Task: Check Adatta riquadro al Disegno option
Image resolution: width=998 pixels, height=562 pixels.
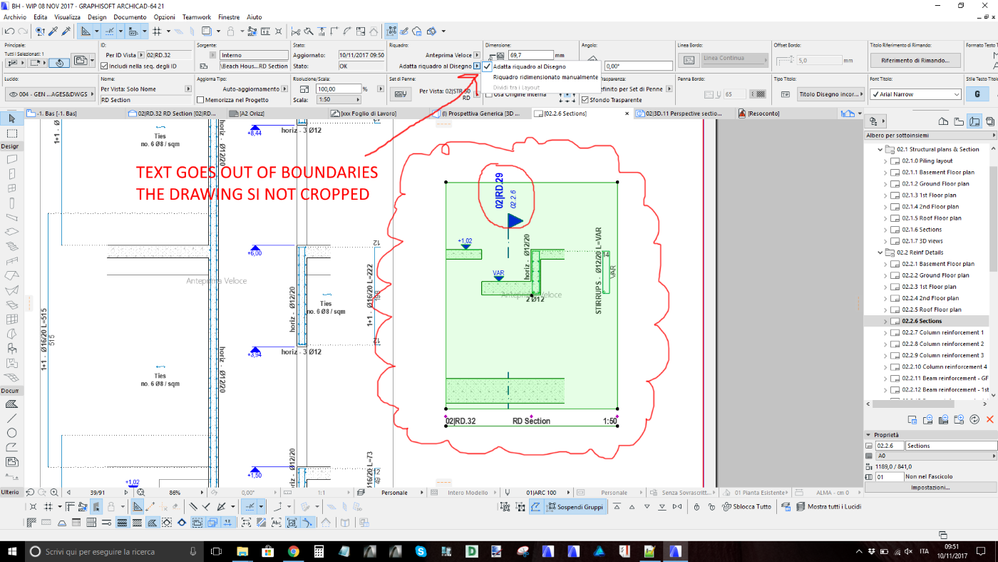Action: pyautogui.click(x=529, y=66)
